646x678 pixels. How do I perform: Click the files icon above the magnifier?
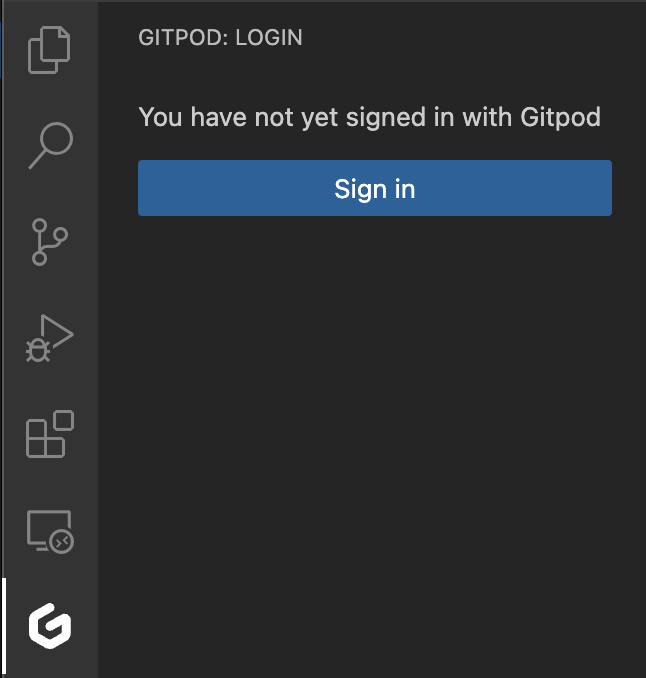coord(49,50)
